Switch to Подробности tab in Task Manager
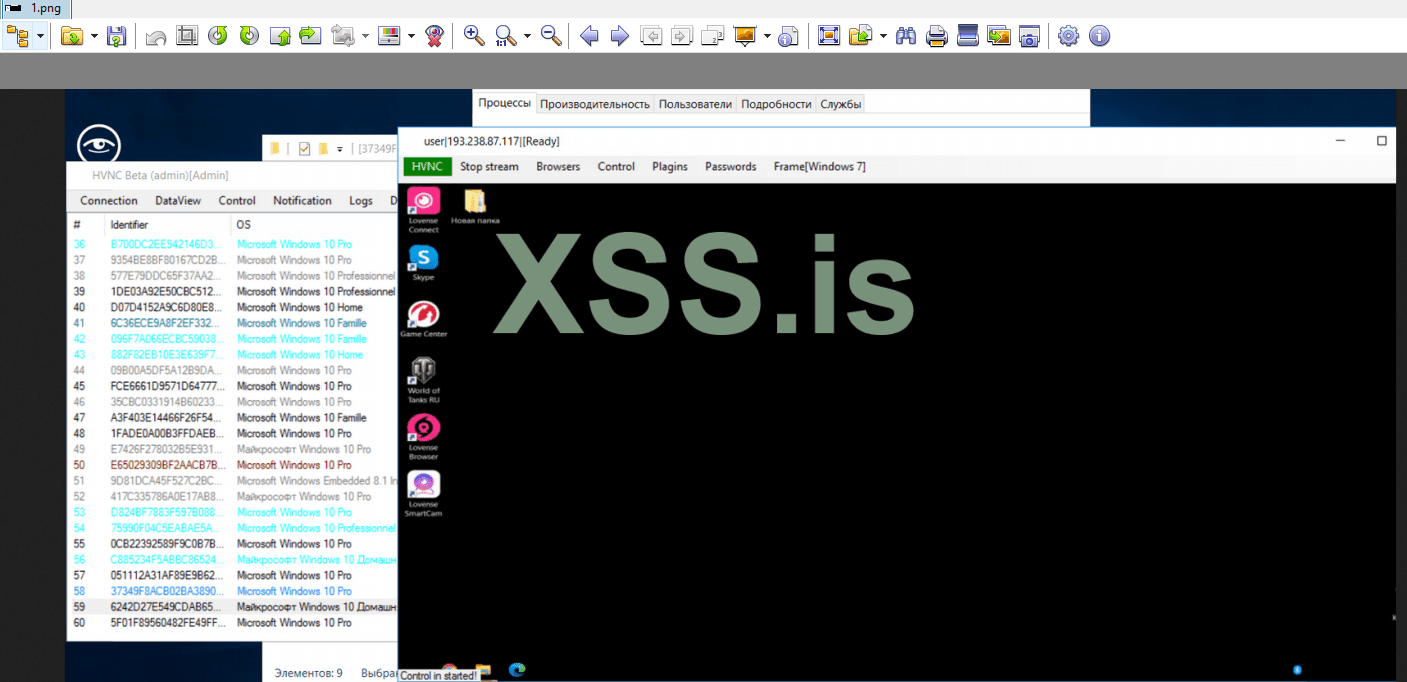1407x682 pixels. (776, 104)
